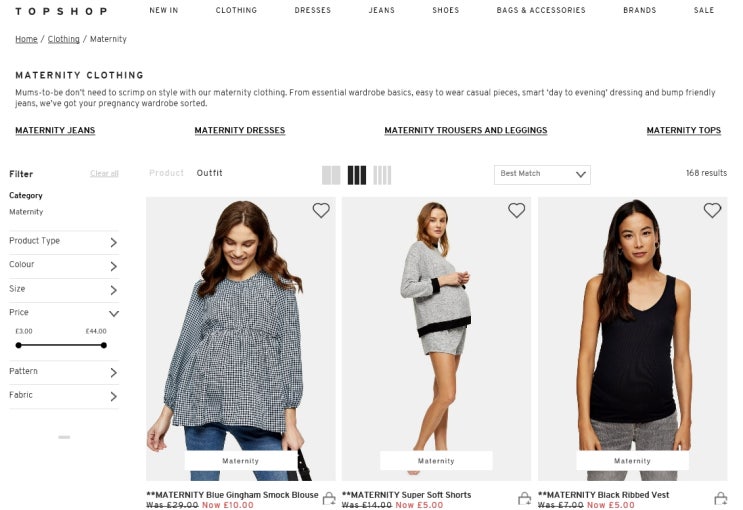Viewport: 743px width, 510px height.
Task: Choose the four-column grid layout icon
Action: [382, 175]
